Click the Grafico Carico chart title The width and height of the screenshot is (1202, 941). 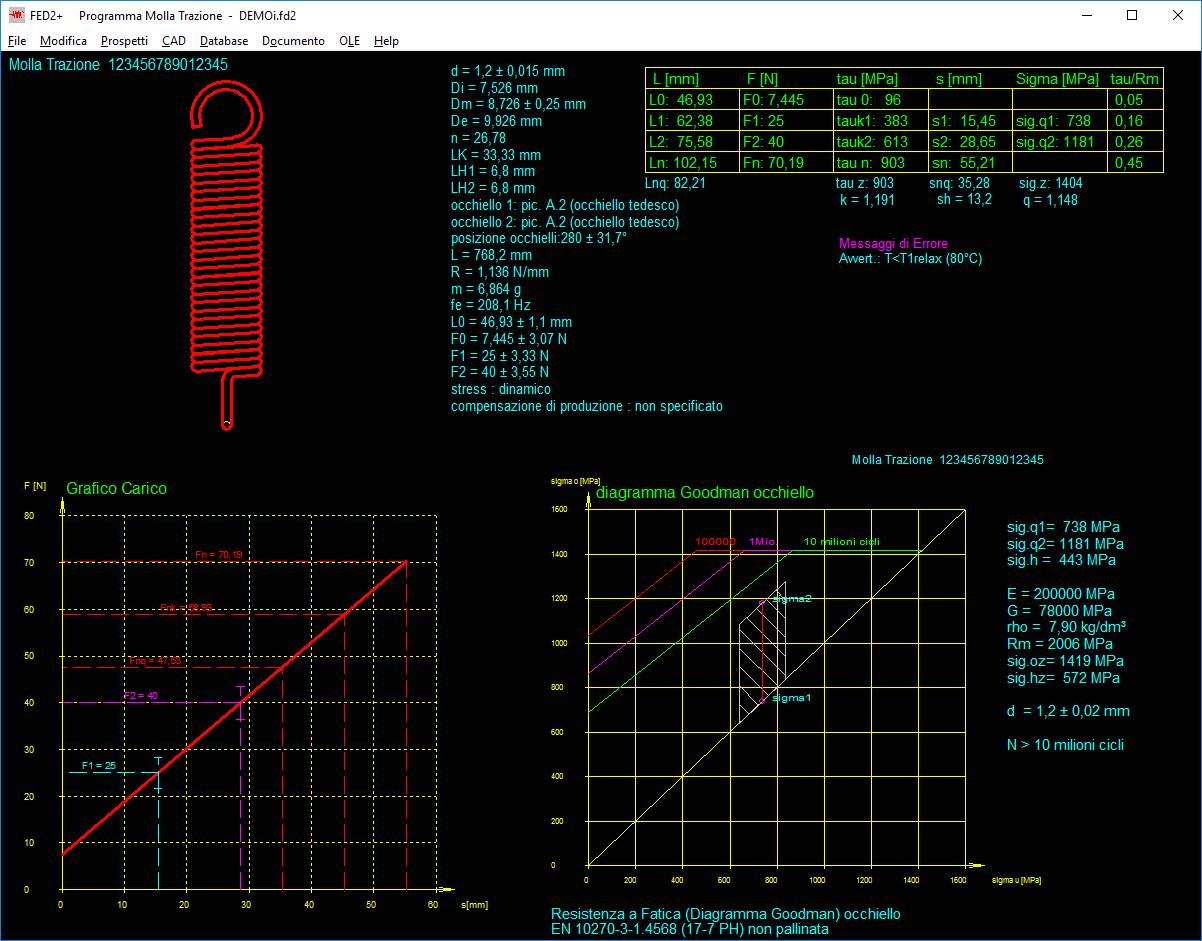point(116,489)
